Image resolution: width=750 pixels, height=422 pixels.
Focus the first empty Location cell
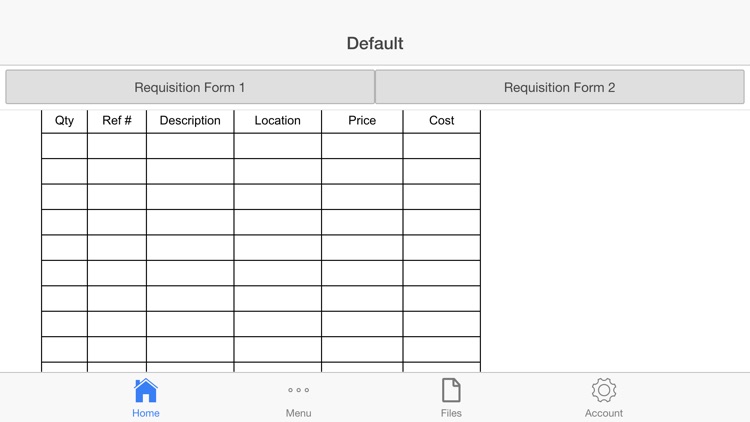[277, 146]
